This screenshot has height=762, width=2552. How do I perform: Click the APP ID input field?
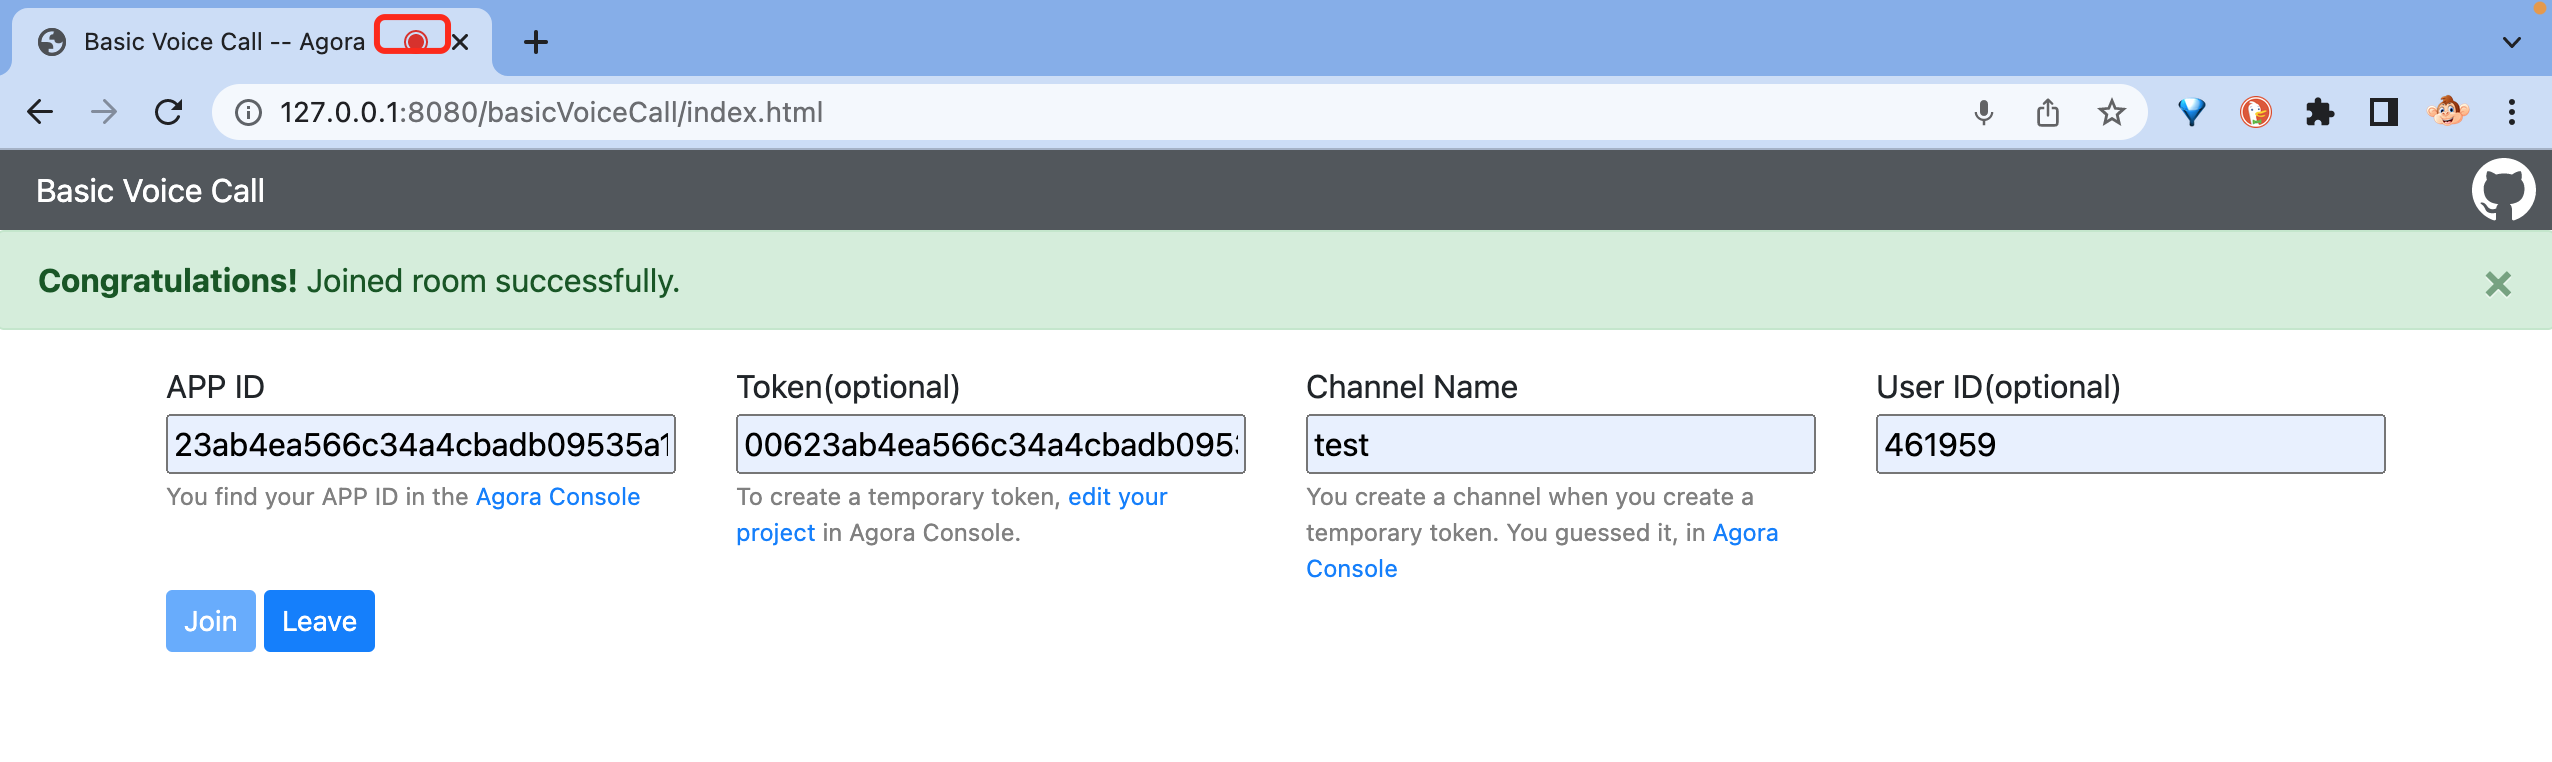point(421,444)
